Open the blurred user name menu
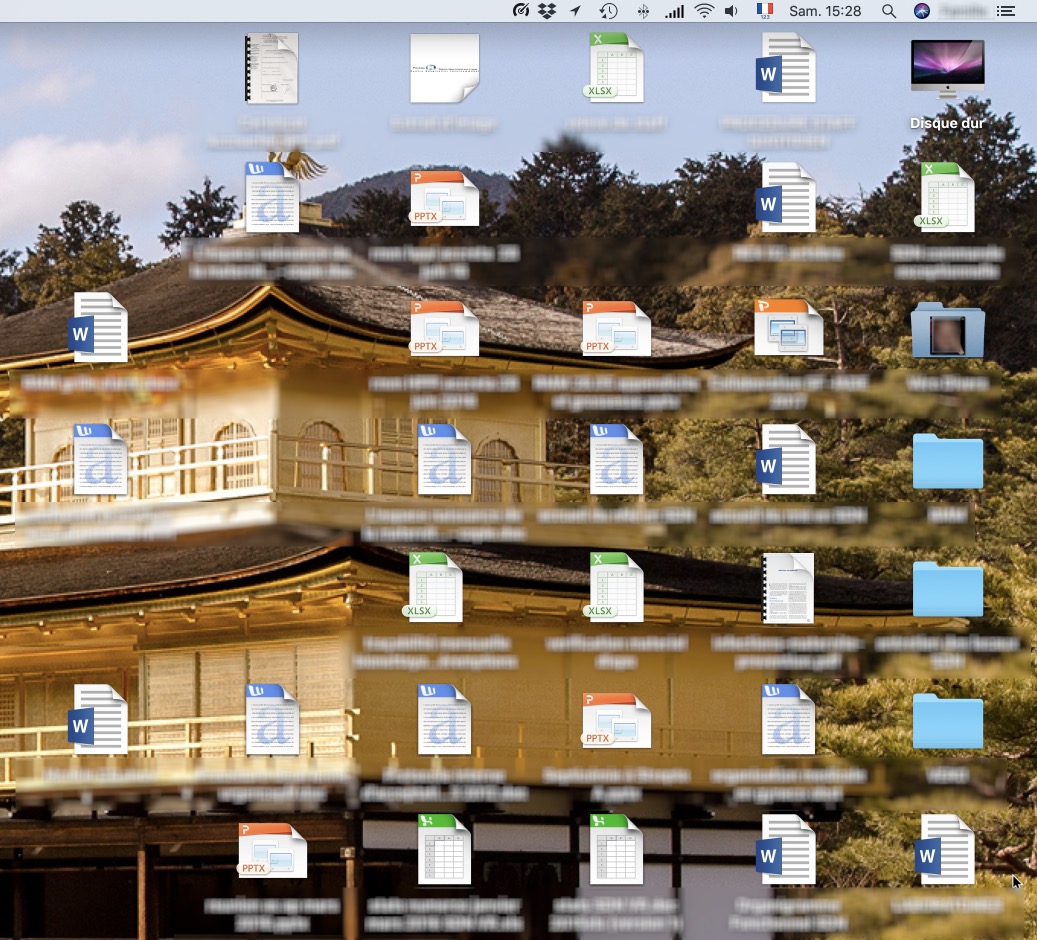Viewport: 1037px width, 940px height. click(x=962, y=11)
